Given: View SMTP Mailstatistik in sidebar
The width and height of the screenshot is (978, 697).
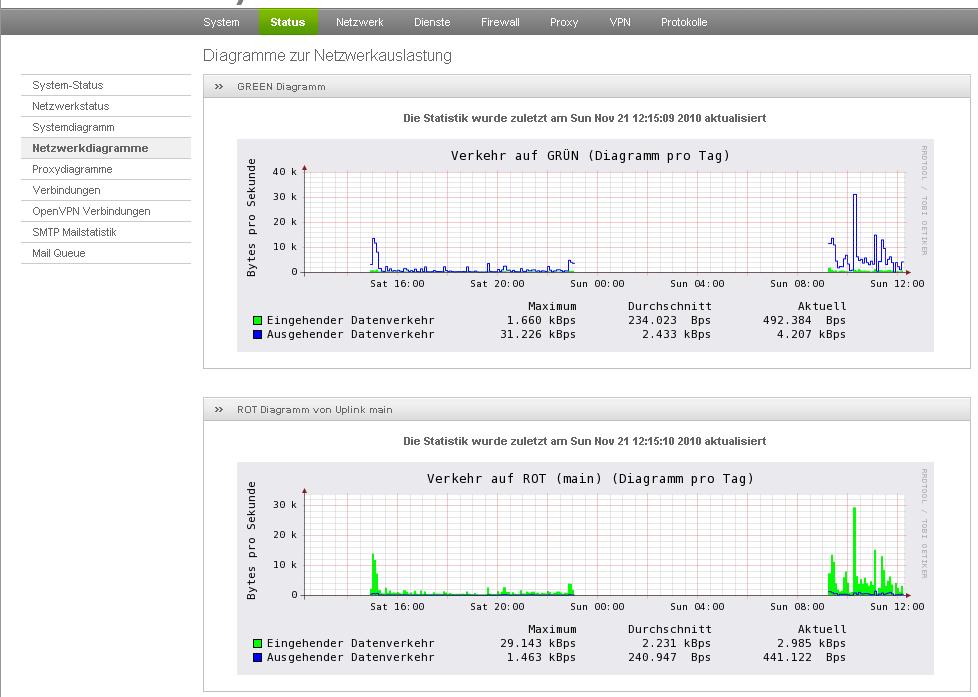Looking at the screenshot, I should 74,232.
